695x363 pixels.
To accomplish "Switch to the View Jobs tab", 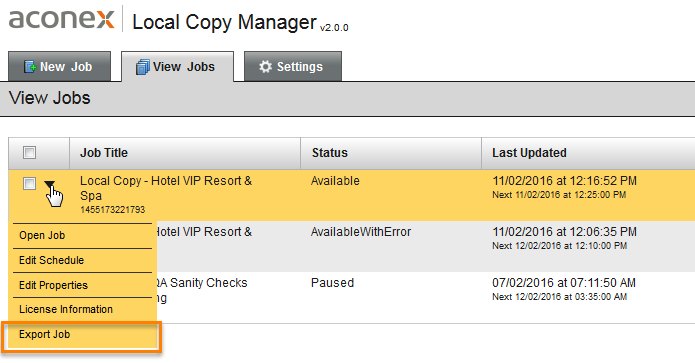I will click(x=177, y=66).
